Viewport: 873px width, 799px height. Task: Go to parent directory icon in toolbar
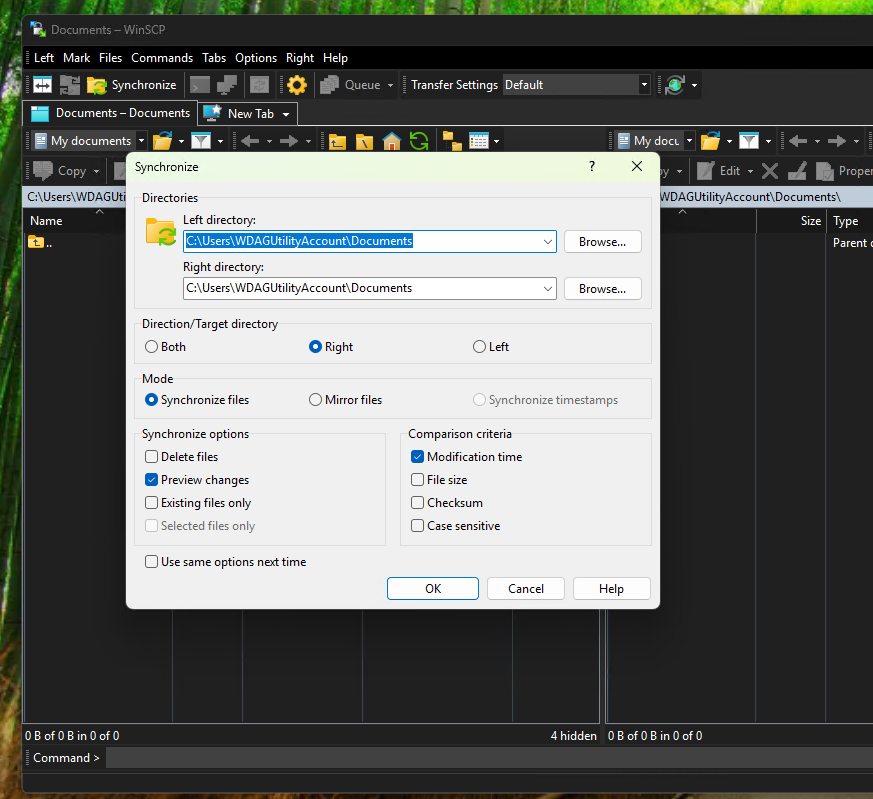click(338, 141)
